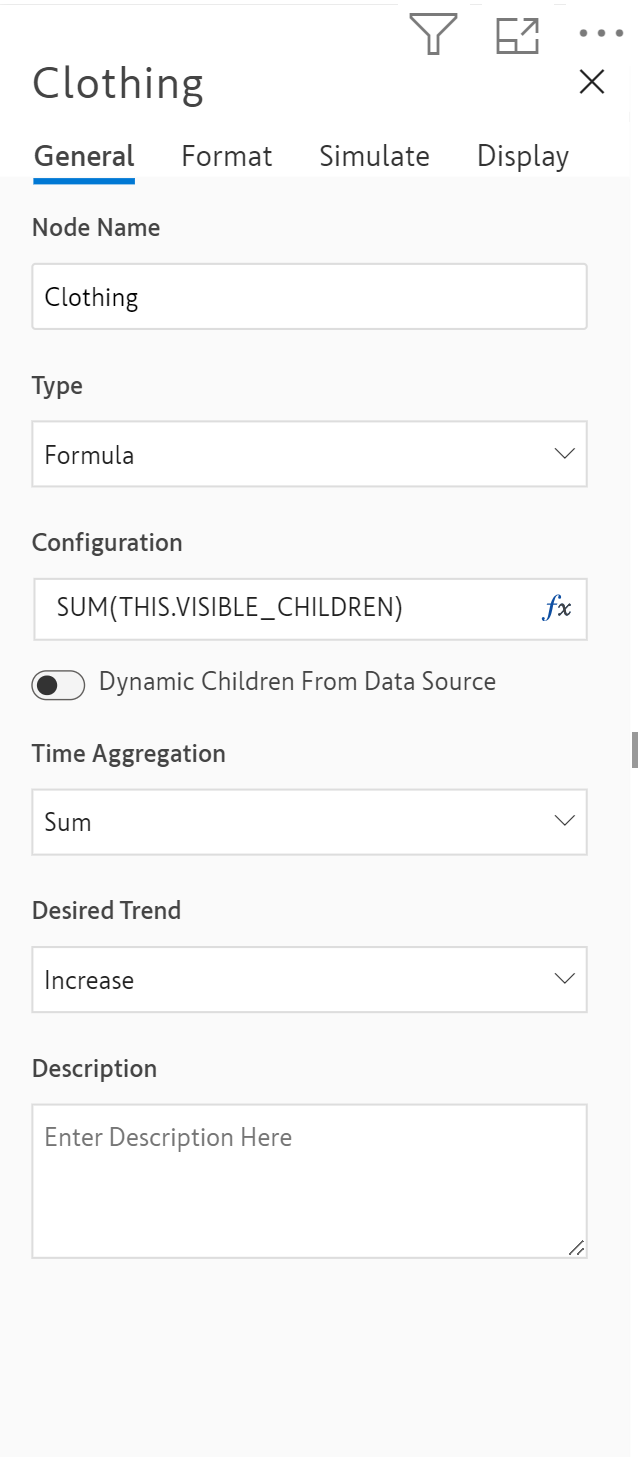
Task: Click the Description text area
Action: pyautogui.click(x=309, y=1180)
